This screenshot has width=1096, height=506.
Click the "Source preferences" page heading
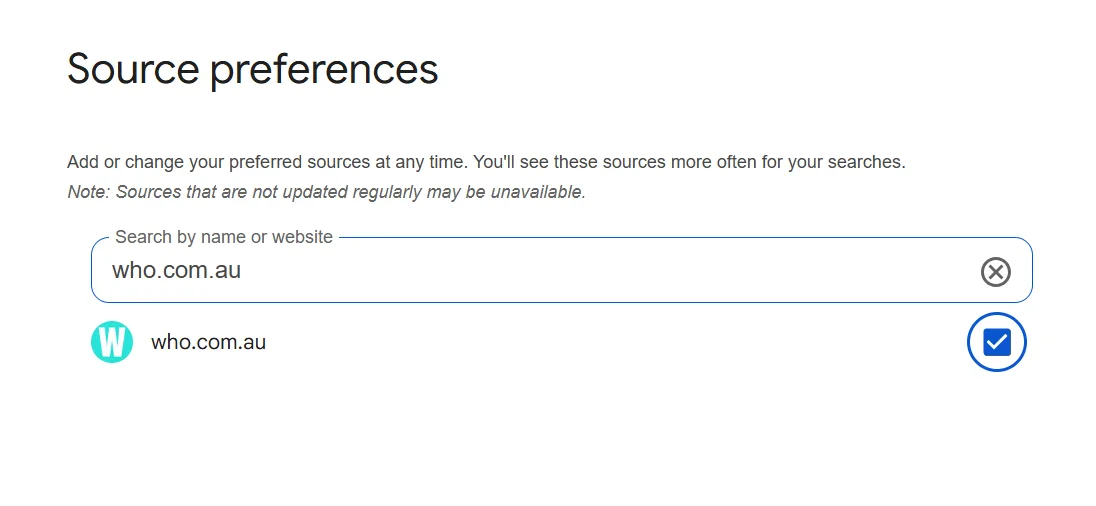252,69
